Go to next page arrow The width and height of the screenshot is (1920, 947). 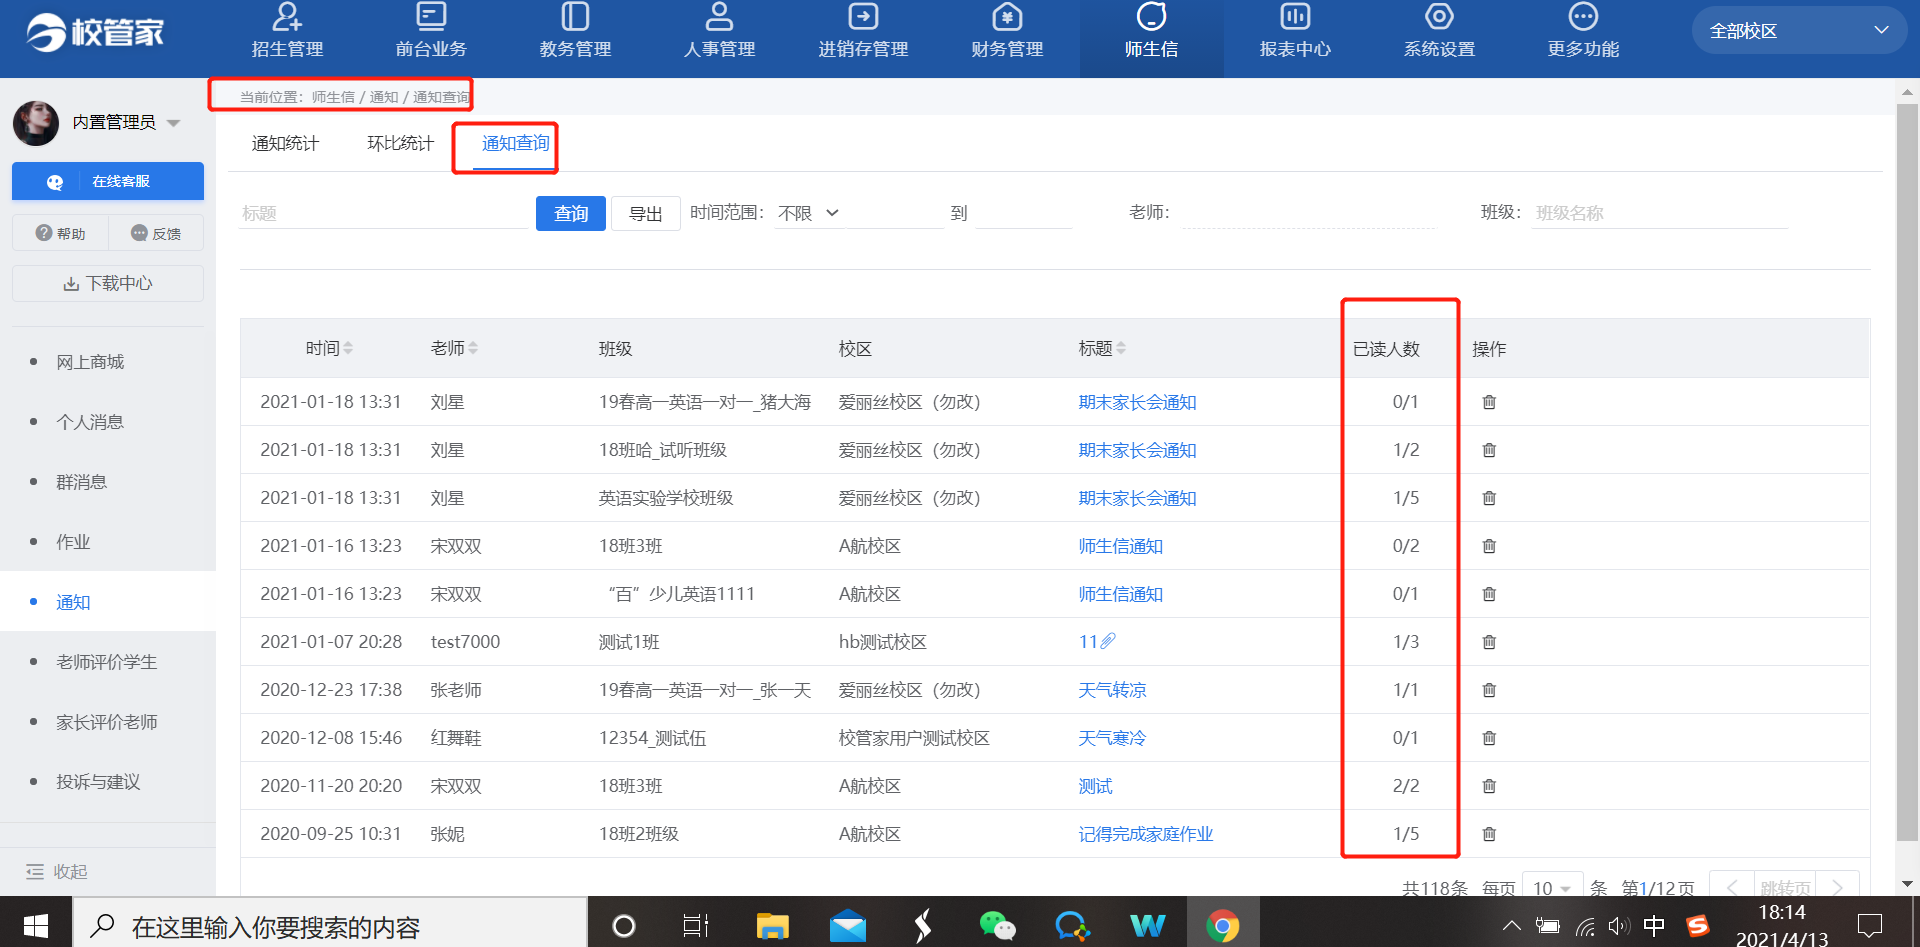[1837, 887]
